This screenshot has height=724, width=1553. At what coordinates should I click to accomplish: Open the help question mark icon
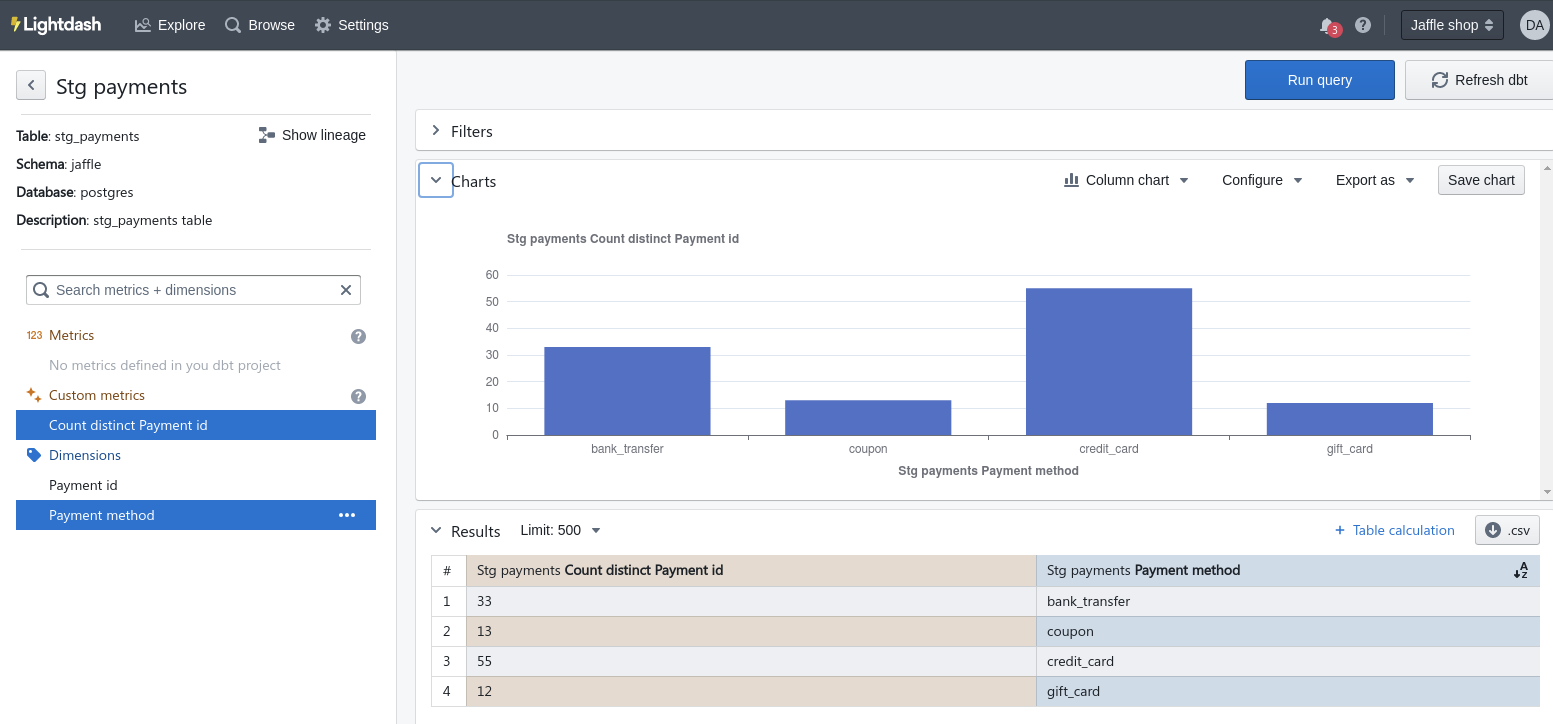(x=1362, y=25)
